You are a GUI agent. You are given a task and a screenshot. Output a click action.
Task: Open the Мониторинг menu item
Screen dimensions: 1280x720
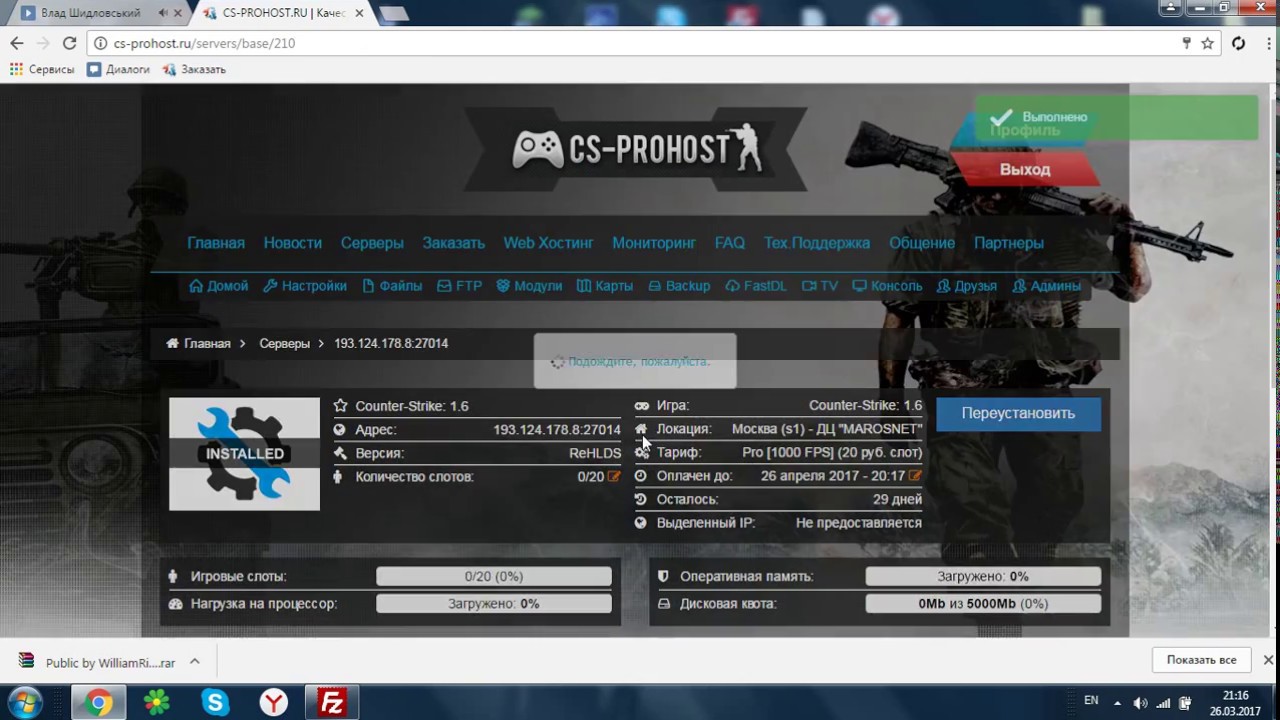point(654,243)
